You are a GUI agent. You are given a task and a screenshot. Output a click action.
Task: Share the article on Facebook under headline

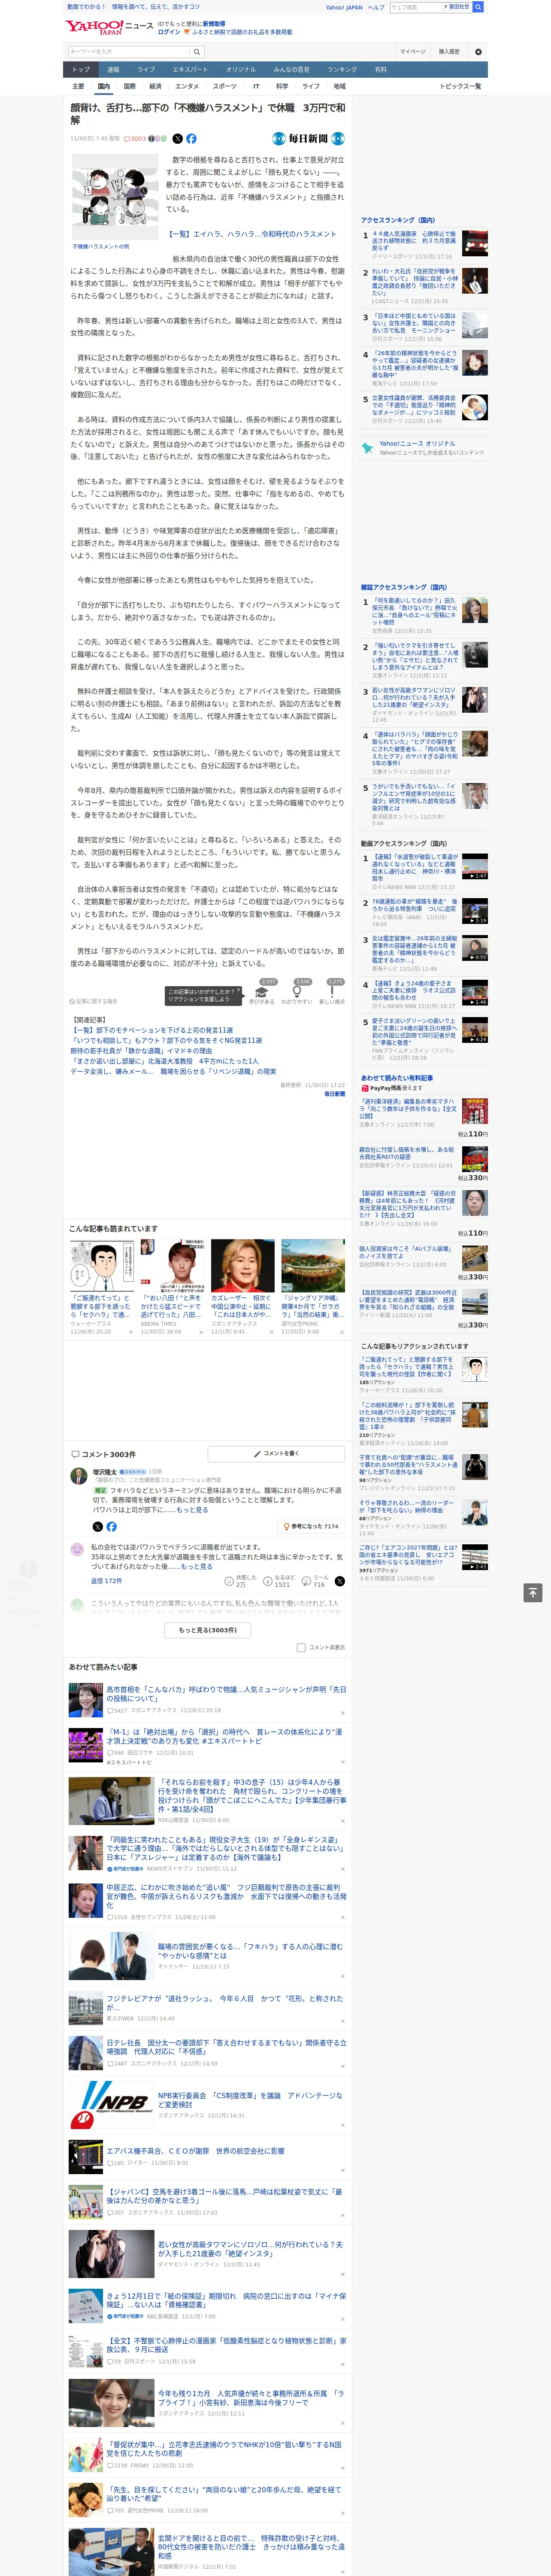tap(191, 139)
